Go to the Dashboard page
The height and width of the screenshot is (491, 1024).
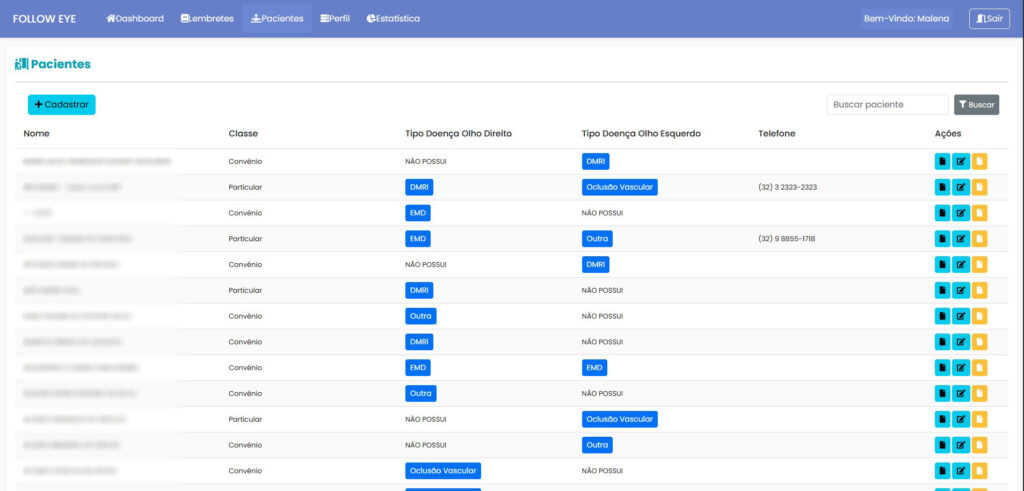click(135, 19)
